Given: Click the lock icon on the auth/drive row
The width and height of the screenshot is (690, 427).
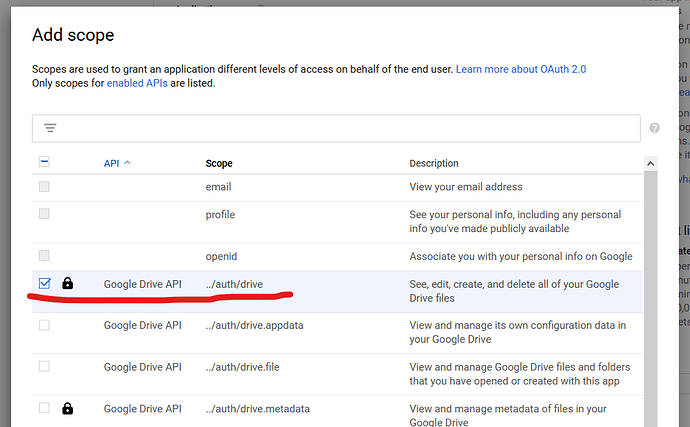Looking at the screenshot, I should (x=67, y=283).
